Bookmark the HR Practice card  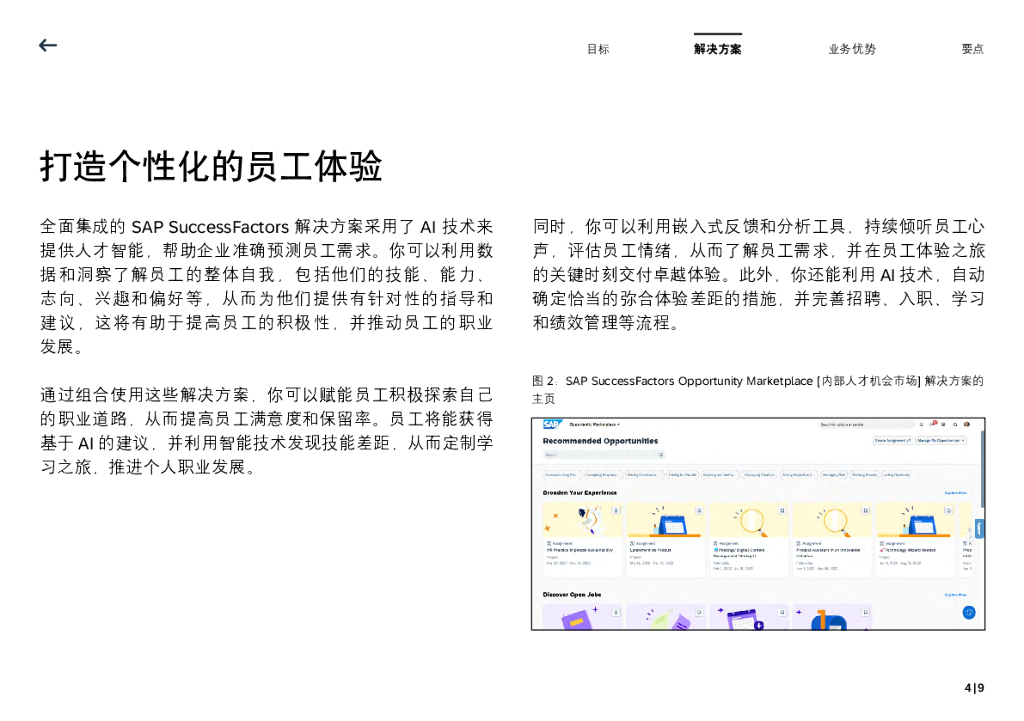pos(615,511)
